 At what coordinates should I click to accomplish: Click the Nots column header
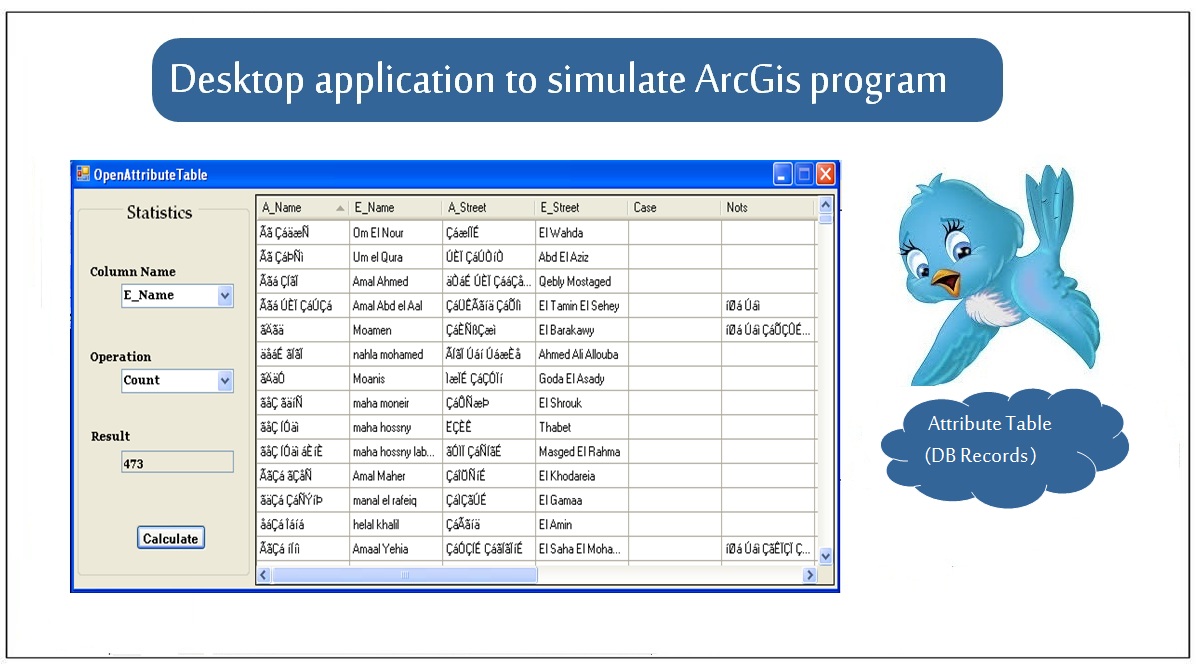pos(766,208)
